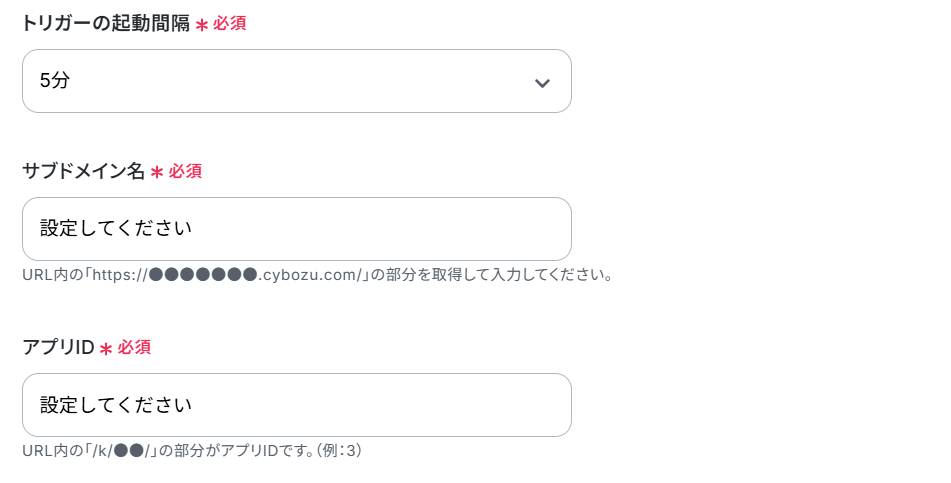The width and height of the screenshot is (951, 483).
Task: Click the 設定してください placeholder in the アプリID field
Action: (116, 405)
